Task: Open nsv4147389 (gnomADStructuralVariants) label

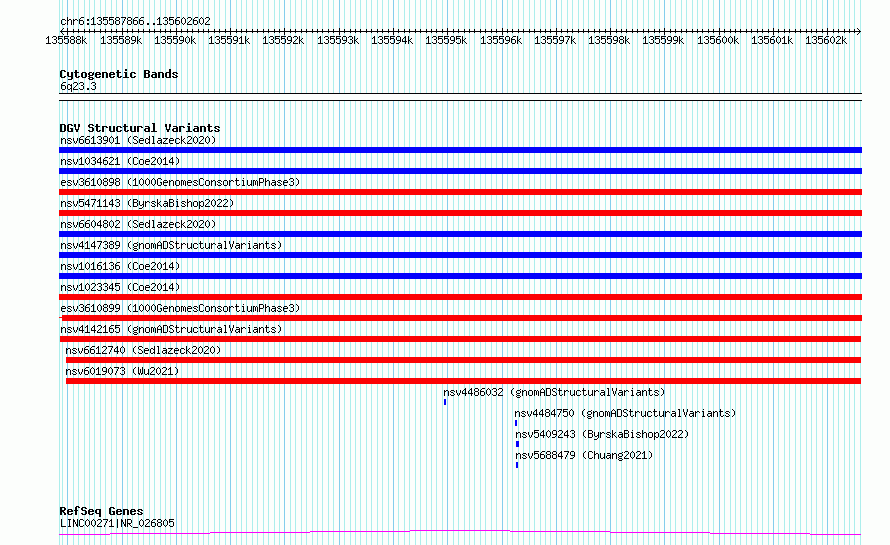Action: (171, 245)
